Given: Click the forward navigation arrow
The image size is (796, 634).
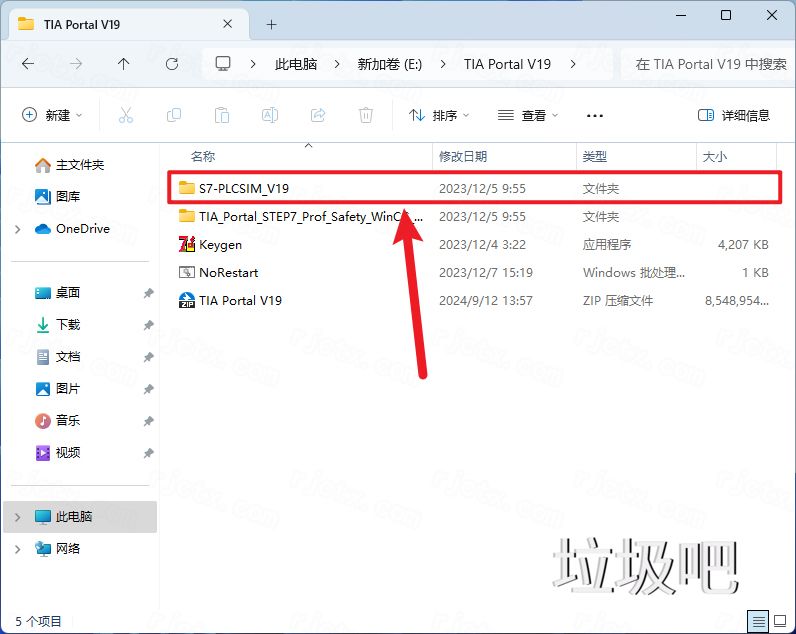Looking at the screenshot, I should tap(76, 64).
